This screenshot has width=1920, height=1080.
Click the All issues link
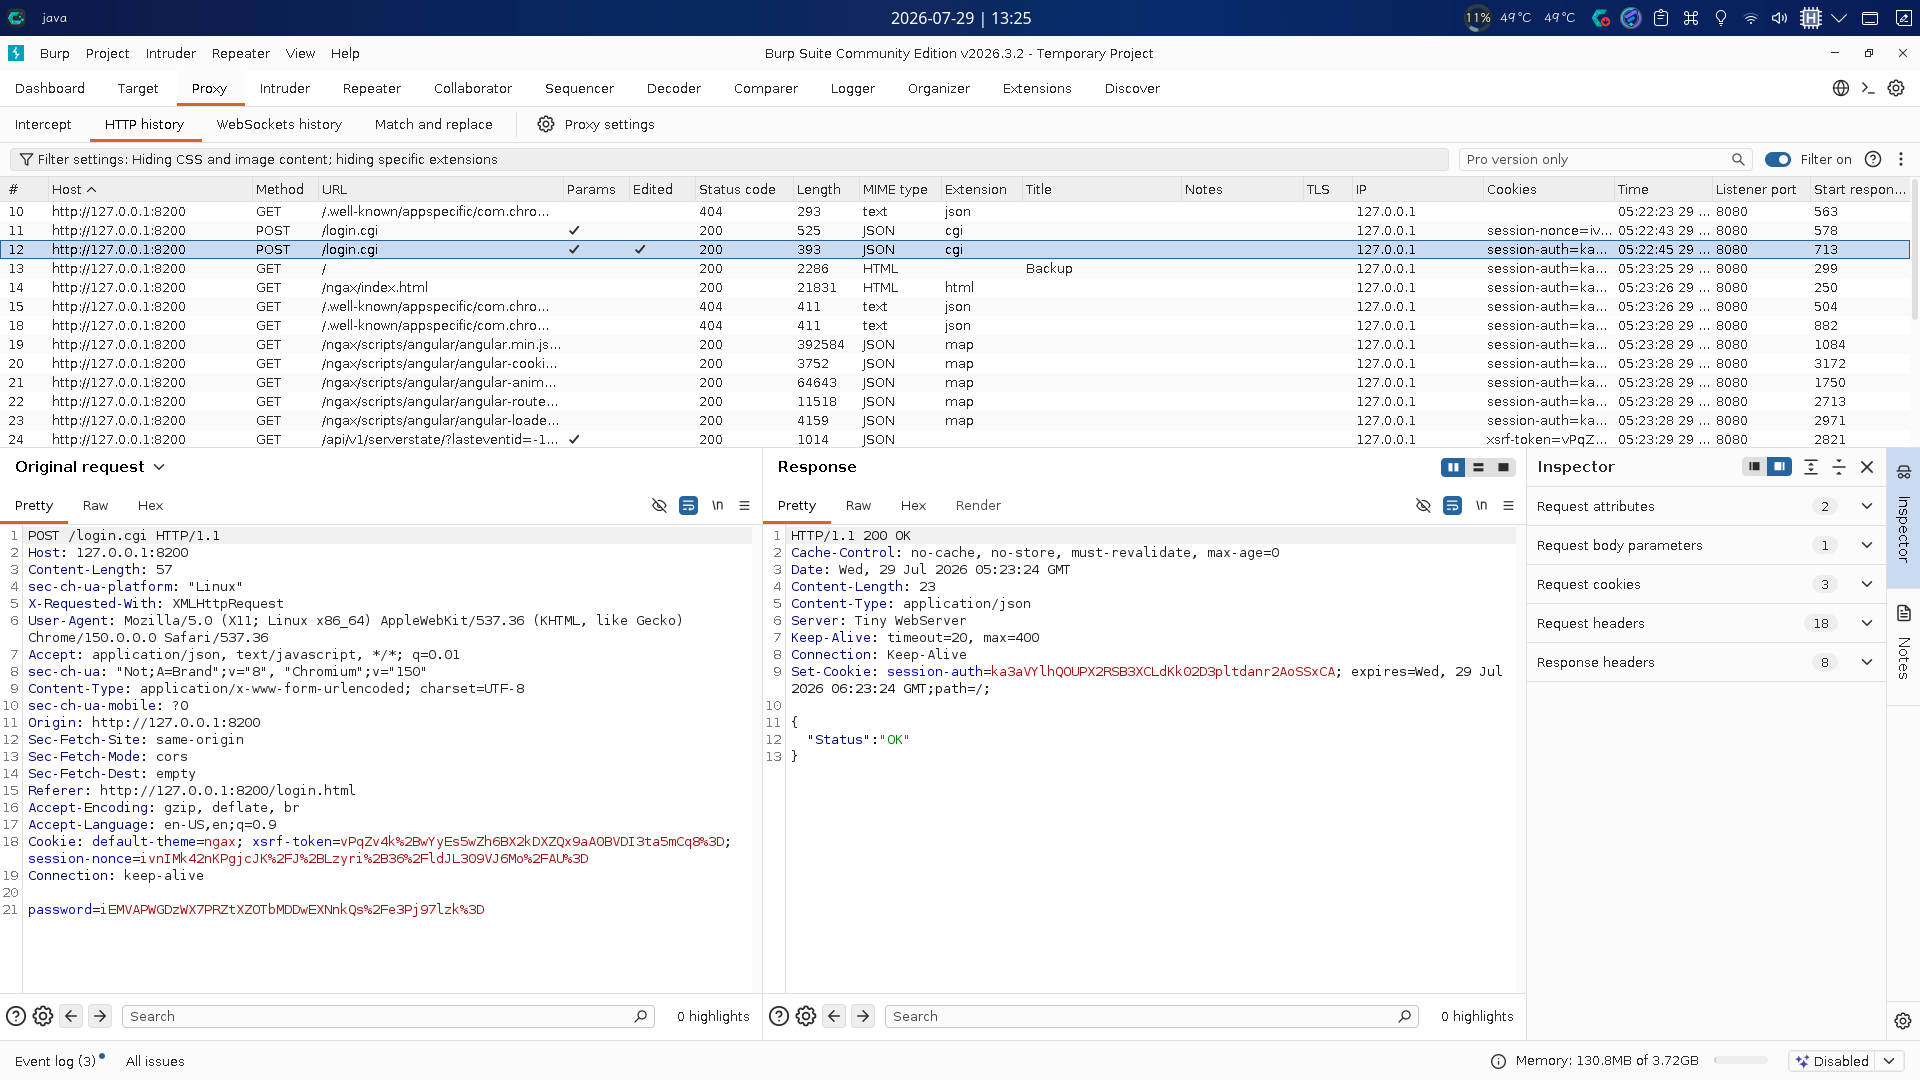[155, 1061]
